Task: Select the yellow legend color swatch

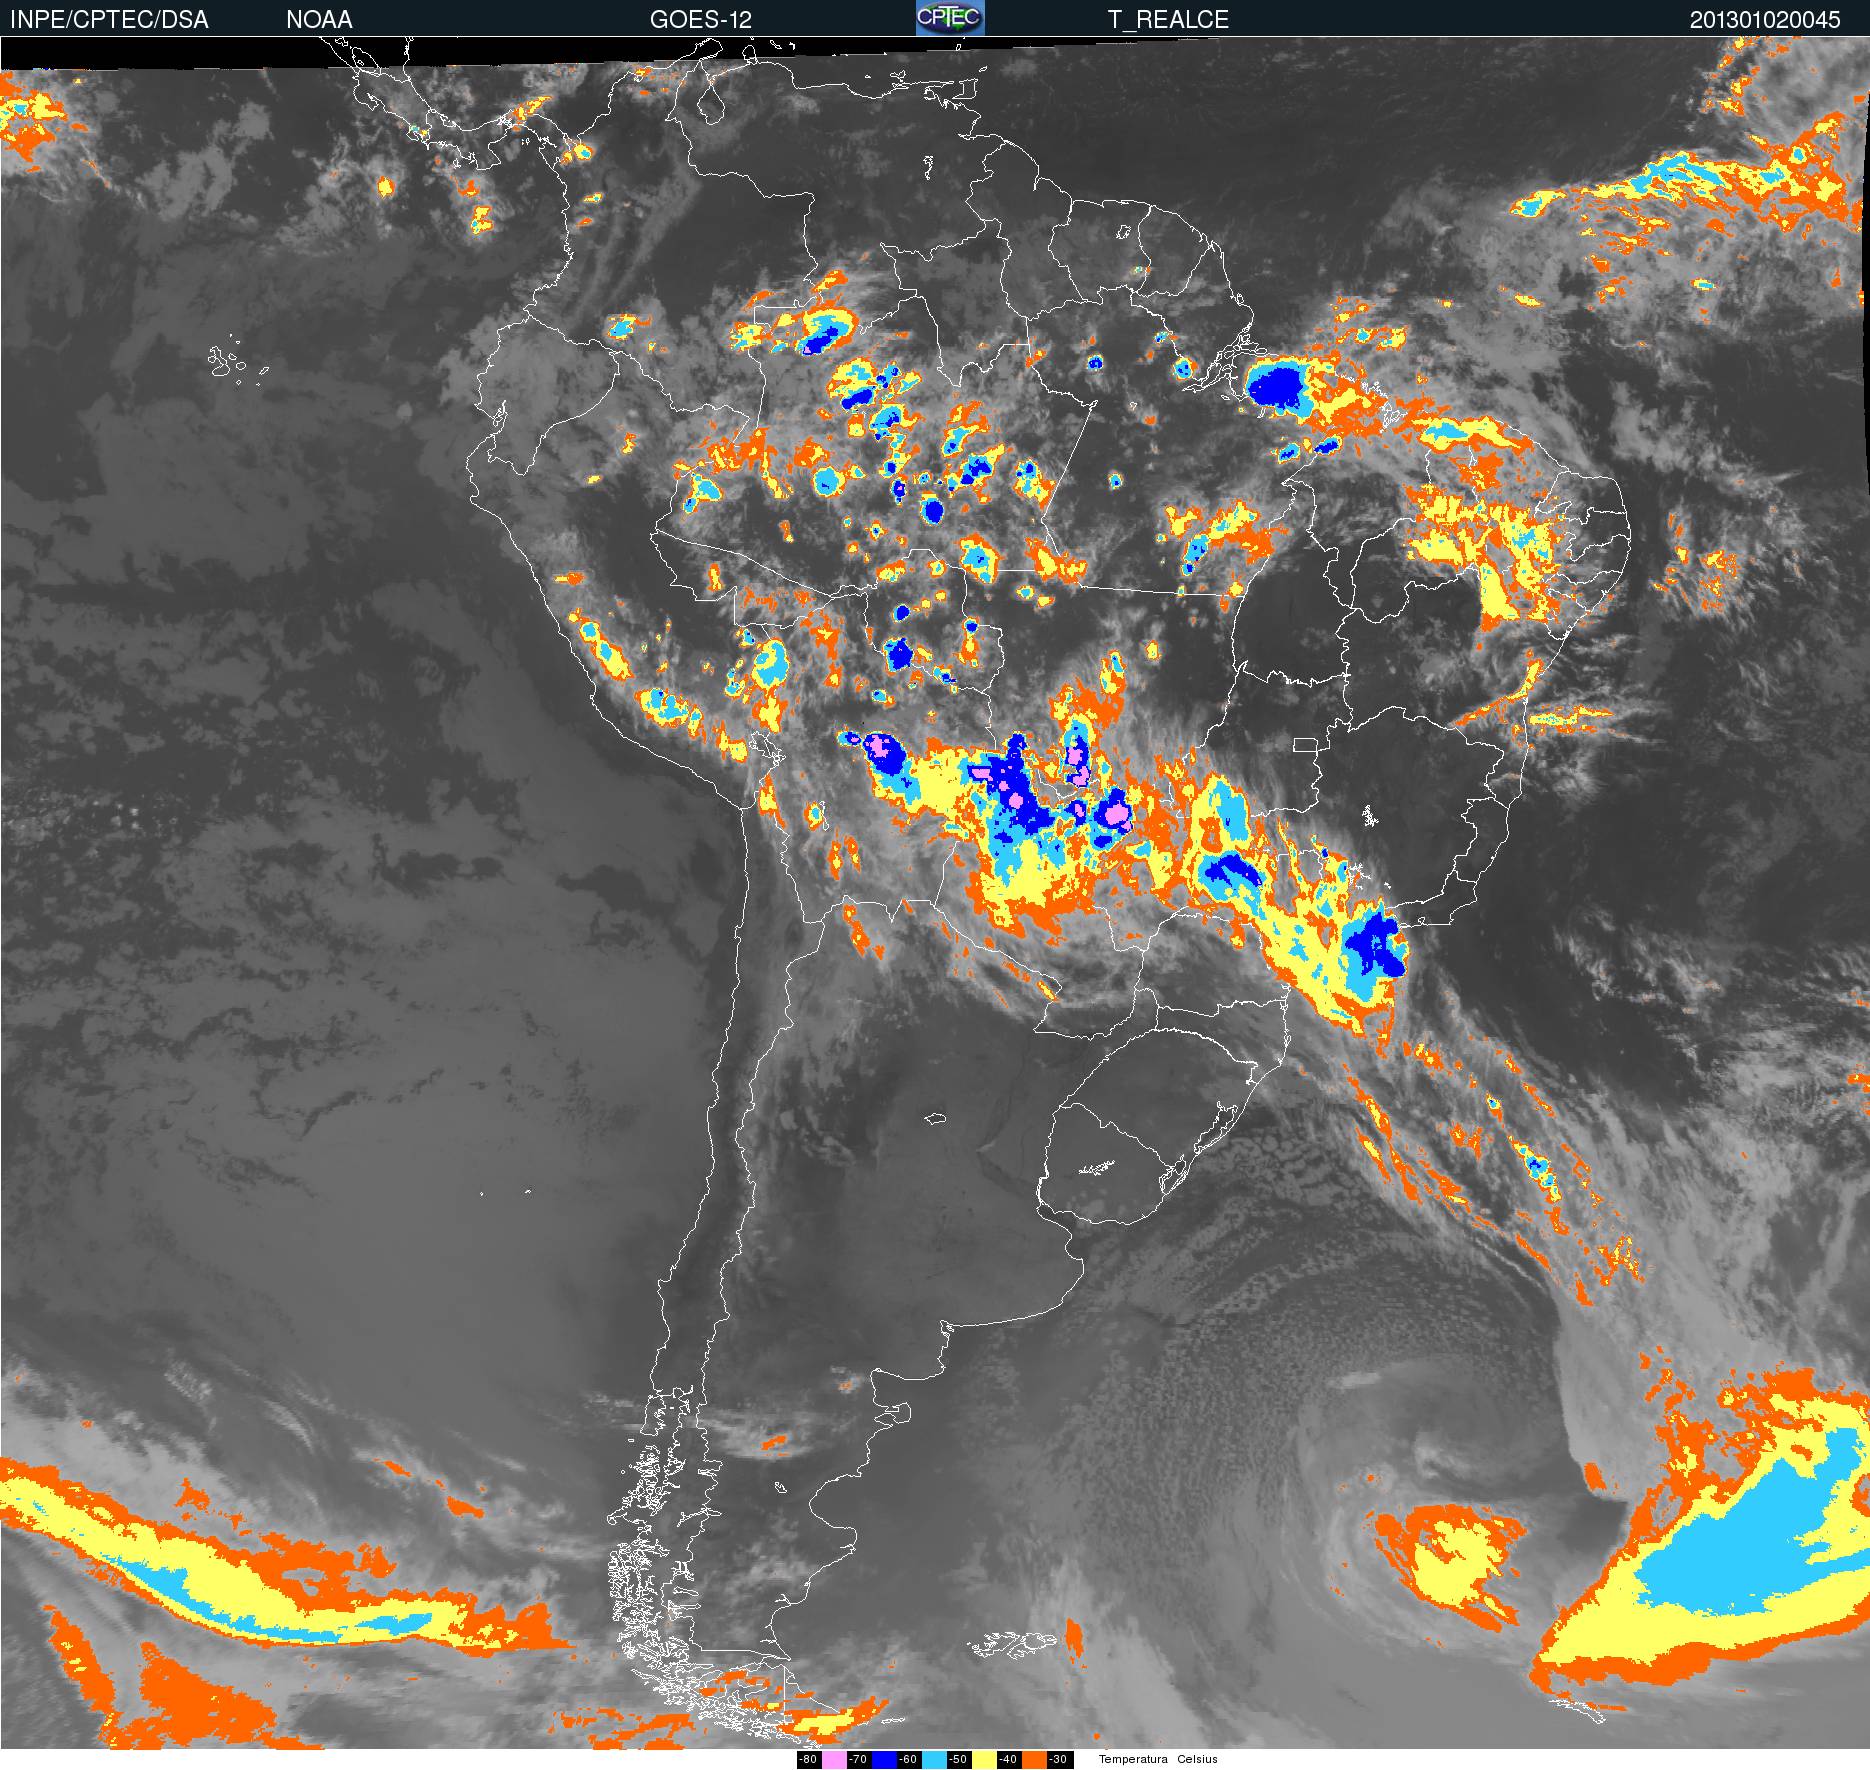Action: 984,1760
